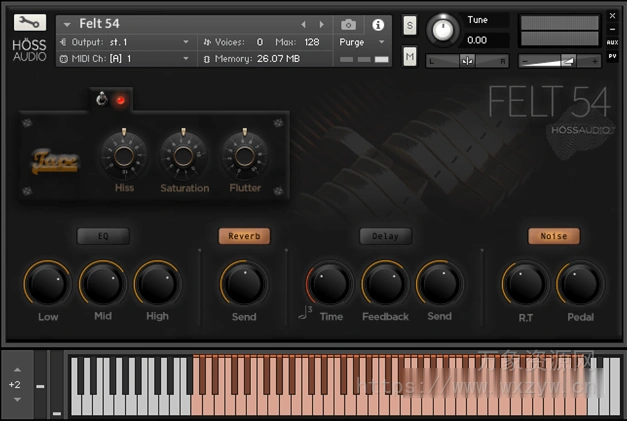Click the red Tape power LED

click(x=120, y=100)
